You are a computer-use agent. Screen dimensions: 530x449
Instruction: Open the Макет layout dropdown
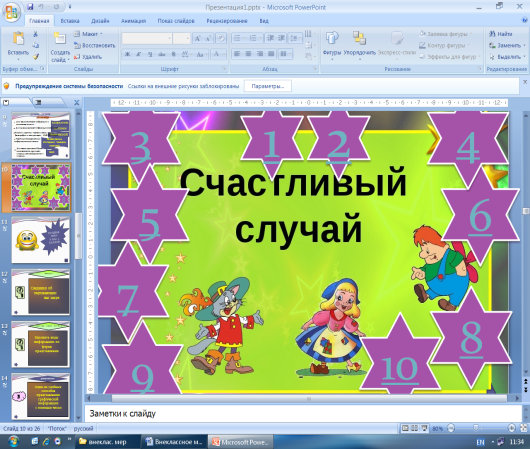click(88, 34)
